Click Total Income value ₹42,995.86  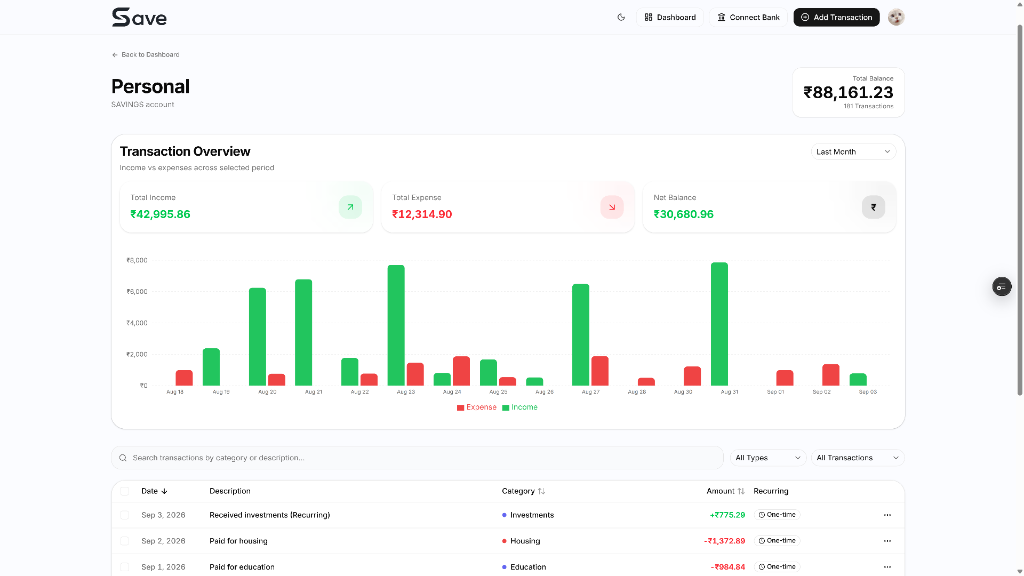(161, 214)
